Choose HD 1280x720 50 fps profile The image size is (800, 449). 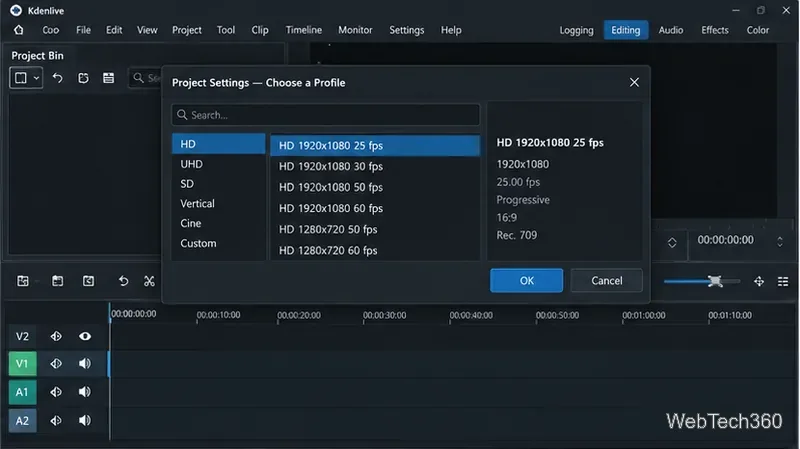click(375, 229)
